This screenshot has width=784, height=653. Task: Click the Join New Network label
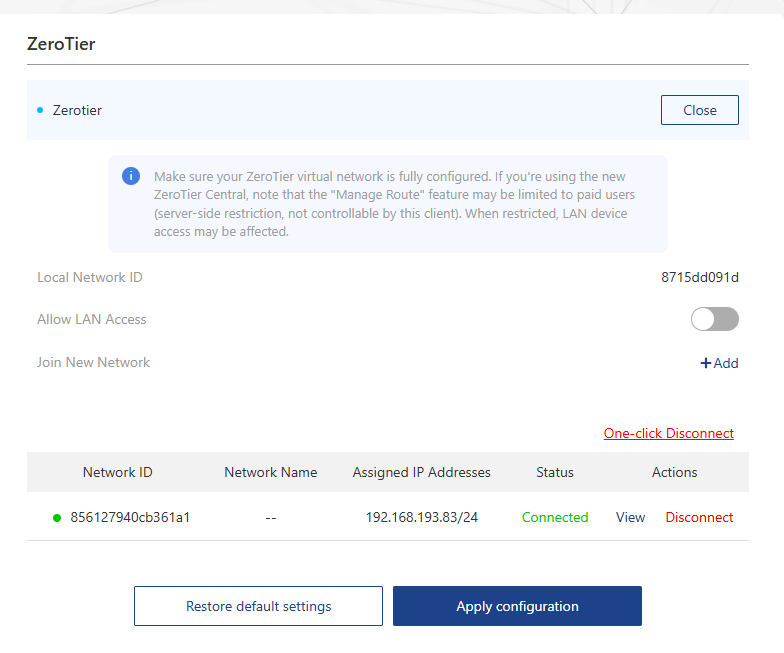coord(94,362)
